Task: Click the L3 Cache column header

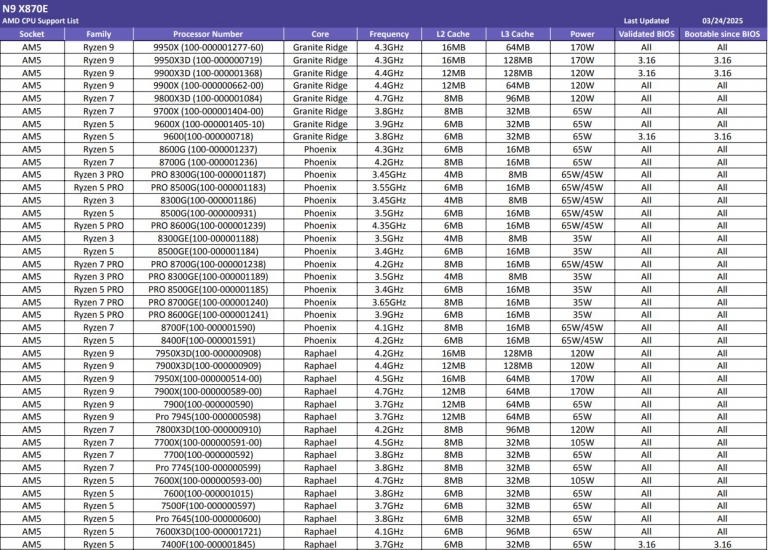Action: click(x=518, y=34)
